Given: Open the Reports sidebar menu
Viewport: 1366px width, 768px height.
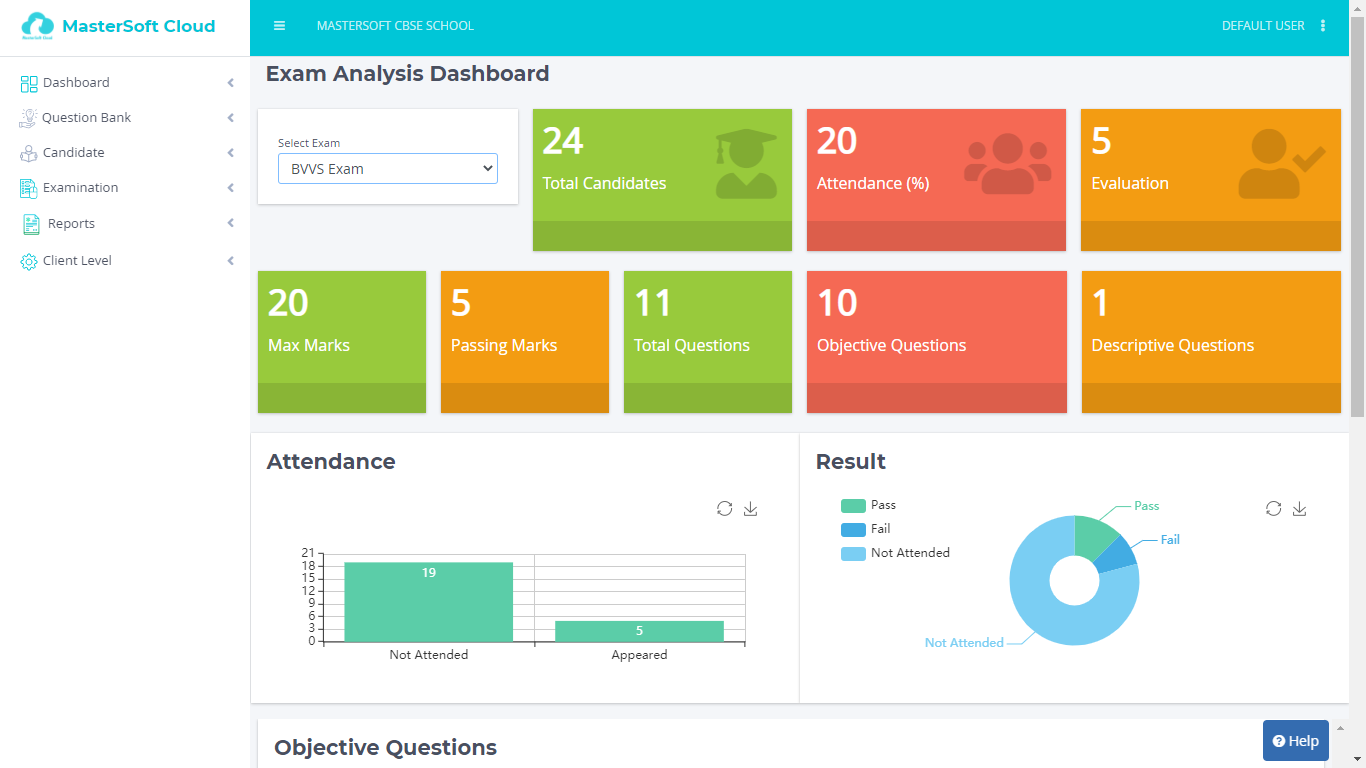Looking at the screenshot, I should coord(71,224).
